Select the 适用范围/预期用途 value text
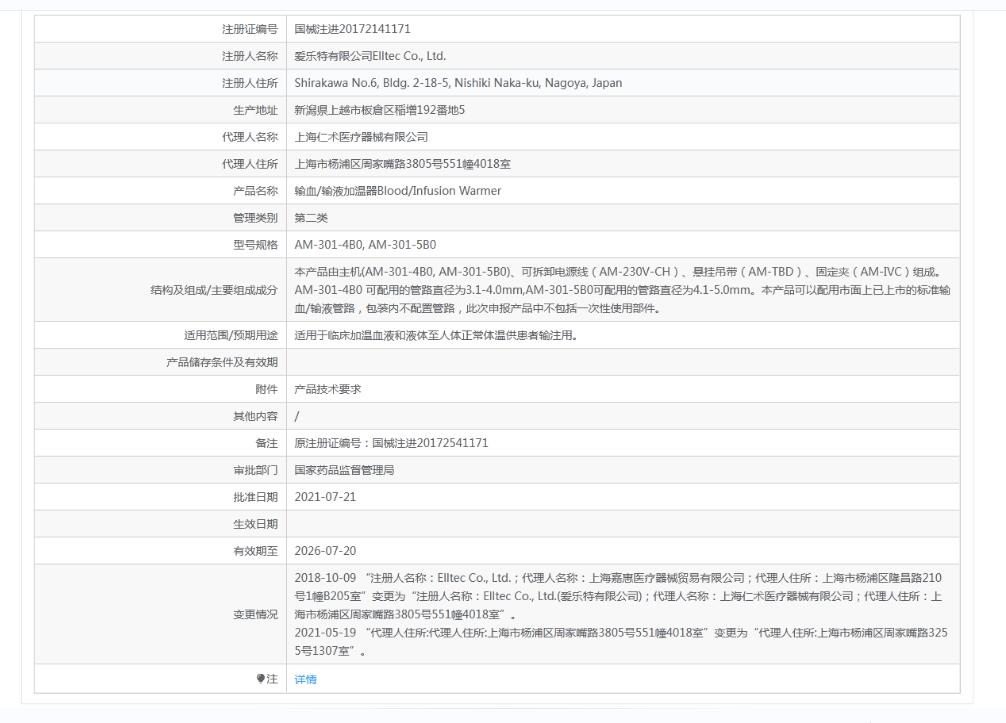1006x723 pixels. click(x=436, y=335)
